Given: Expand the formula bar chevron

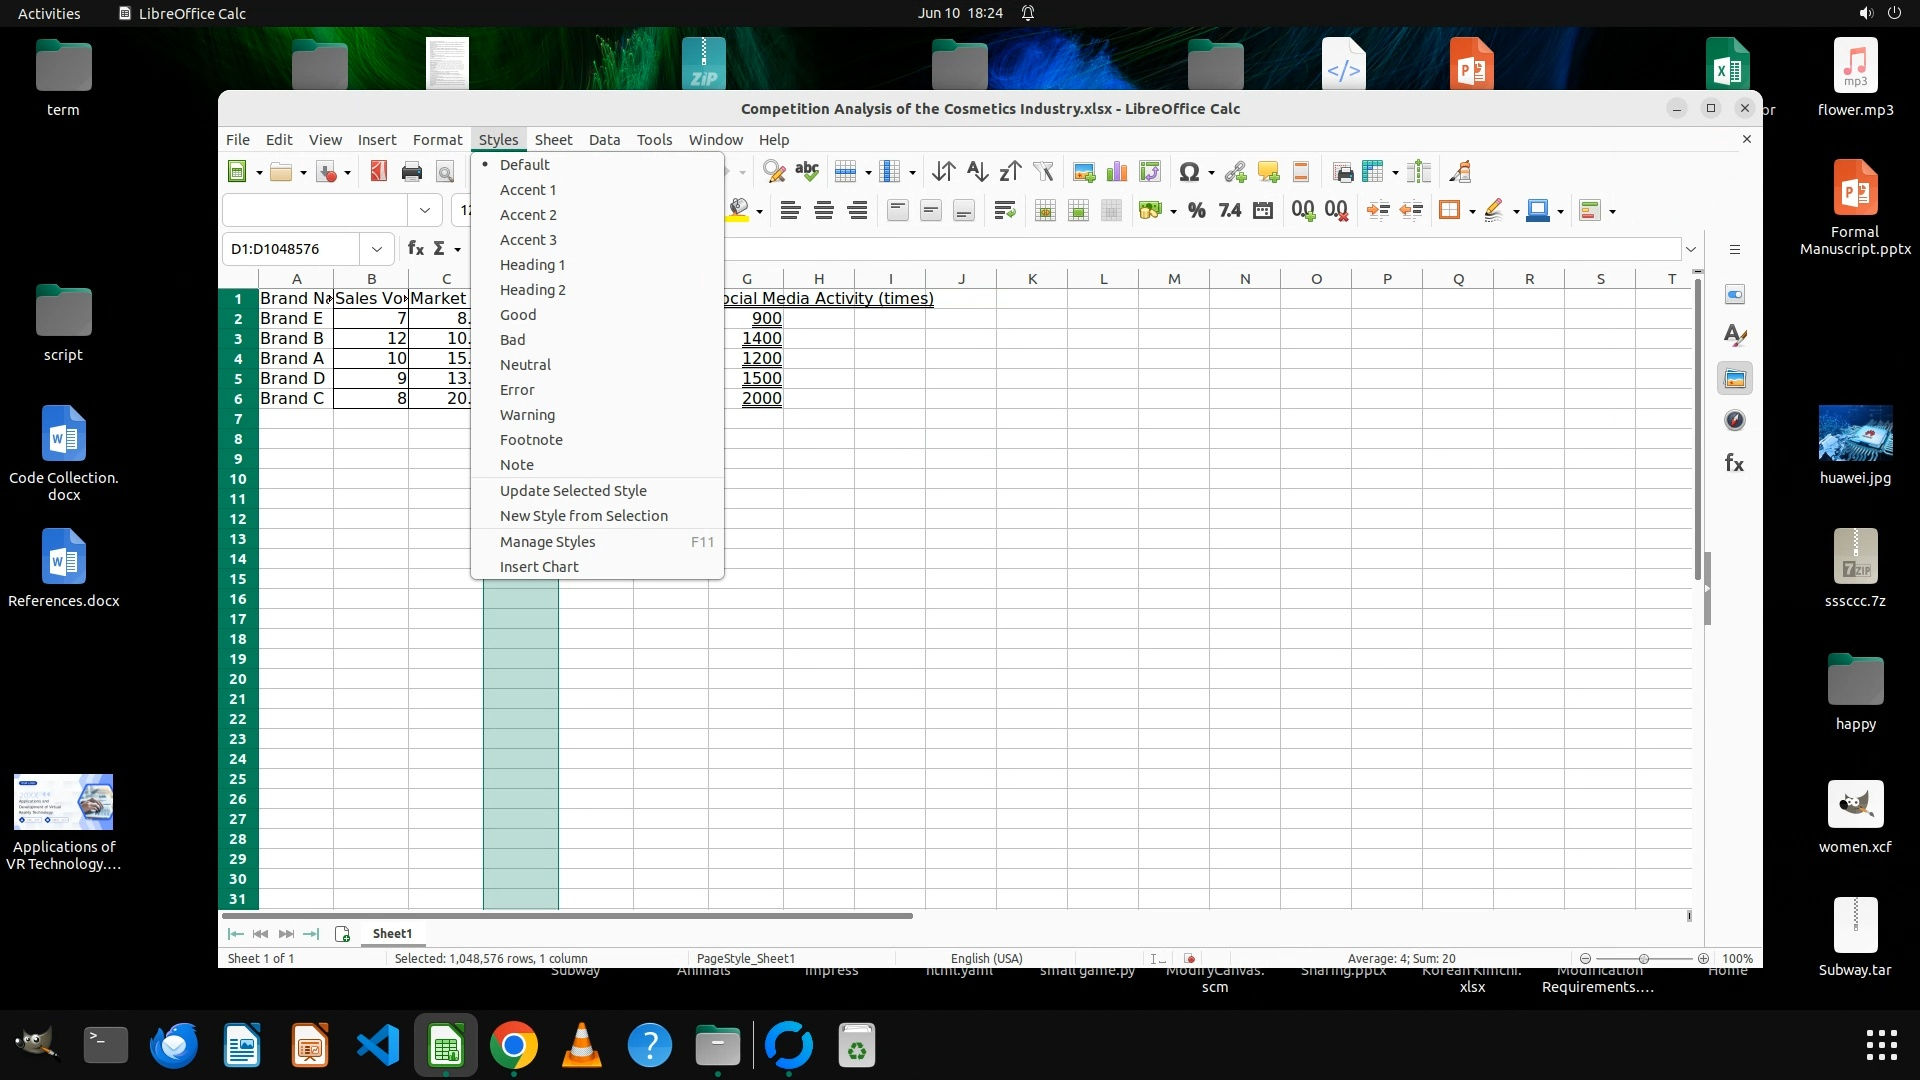Looking at the screenshot, I should [x=1691, y=249].
